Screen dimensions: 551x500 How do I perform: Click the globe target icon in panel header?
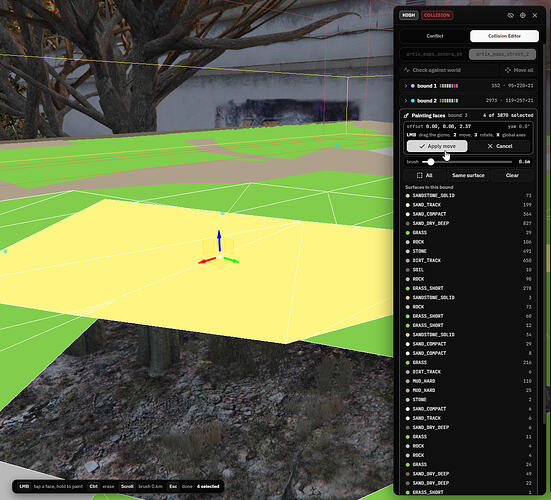(x=523, y=15)
